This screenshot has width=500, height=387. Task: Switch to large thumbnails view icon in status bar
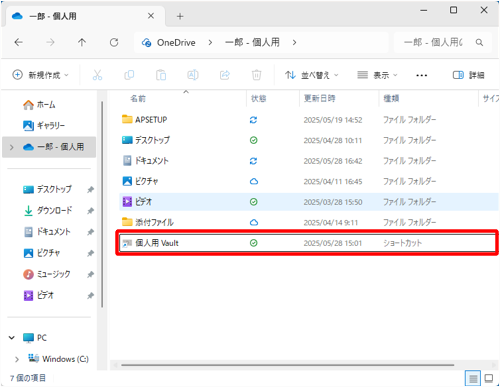click(x=489, y=378)
